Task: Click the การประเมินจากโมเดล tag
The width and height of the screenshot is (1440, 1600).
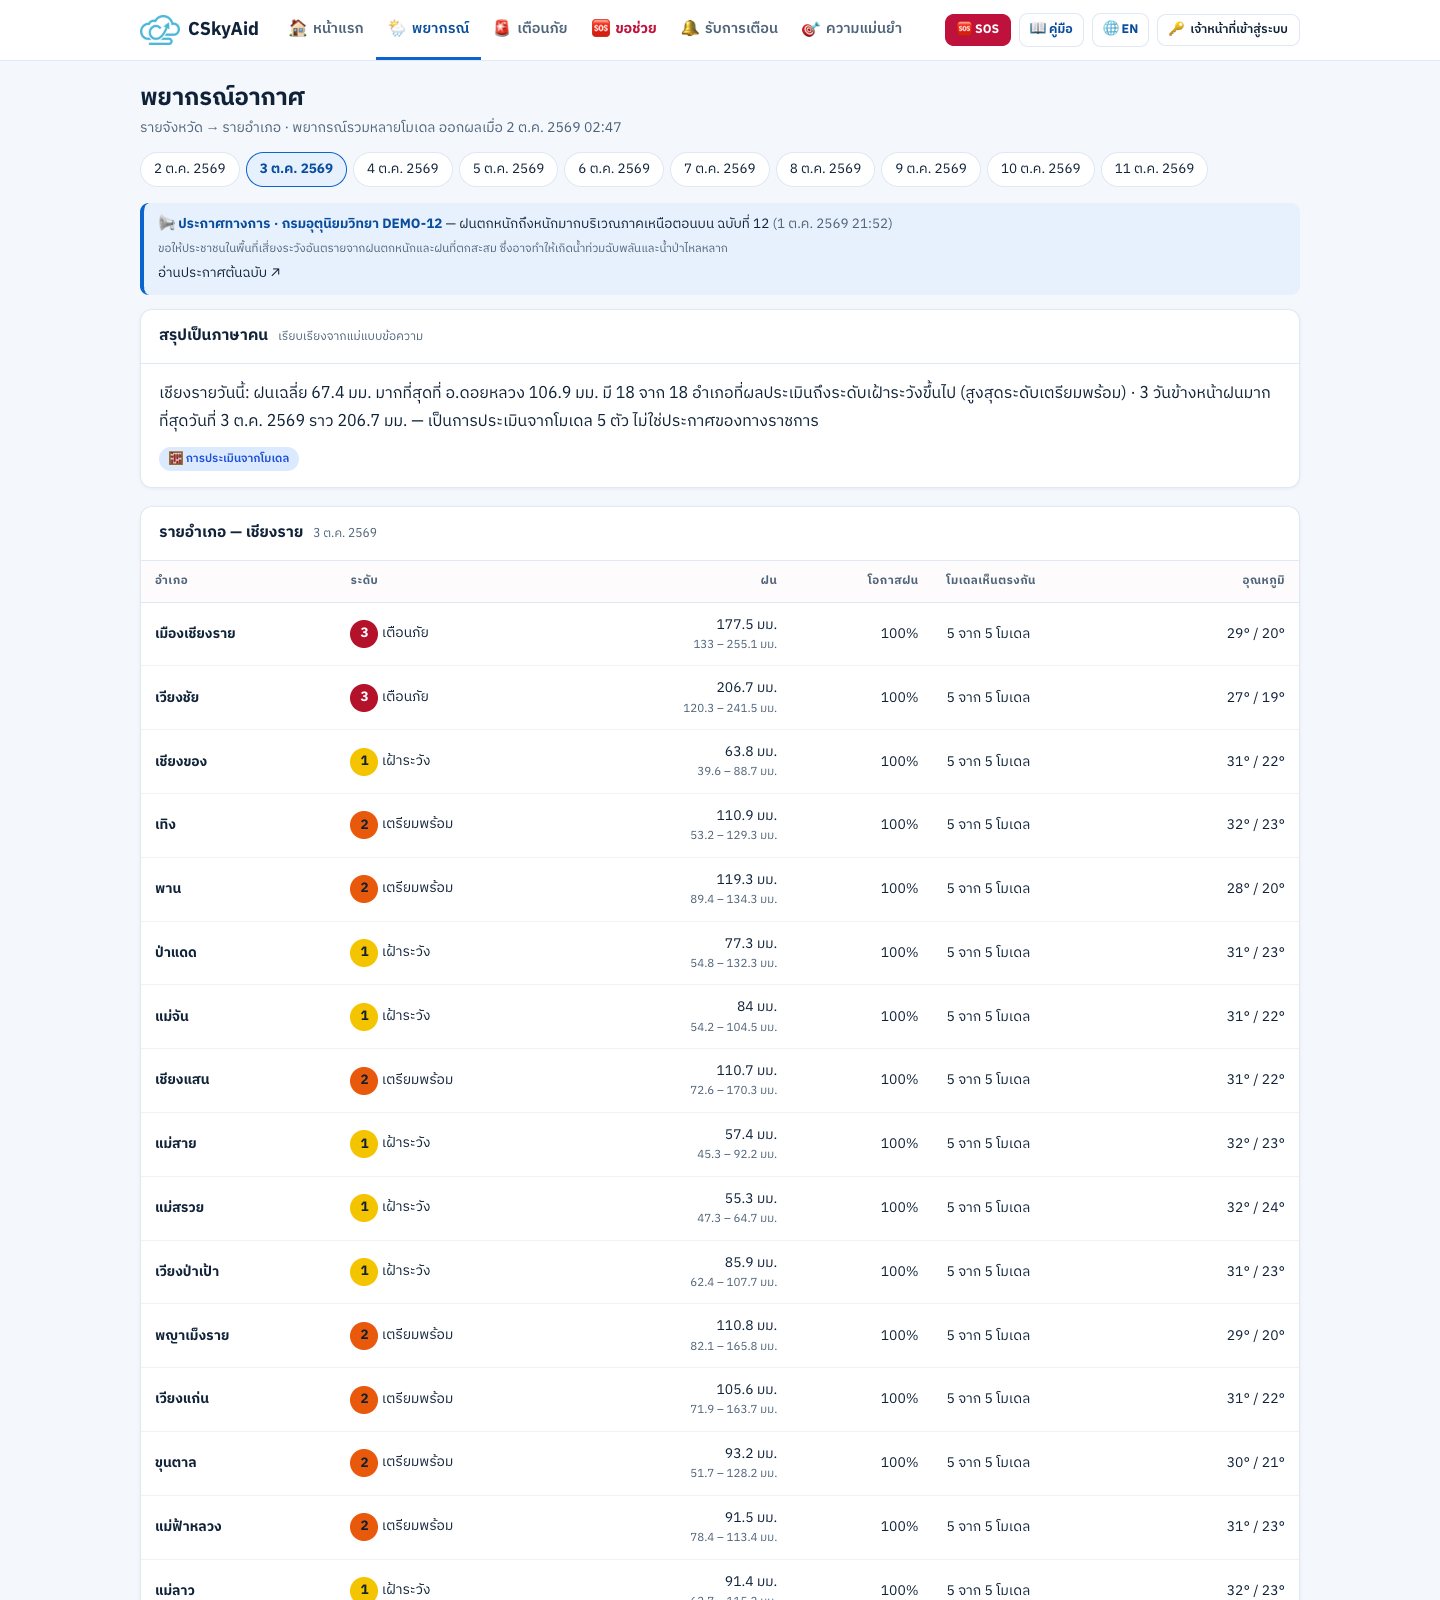Action: tap(229, 458)
